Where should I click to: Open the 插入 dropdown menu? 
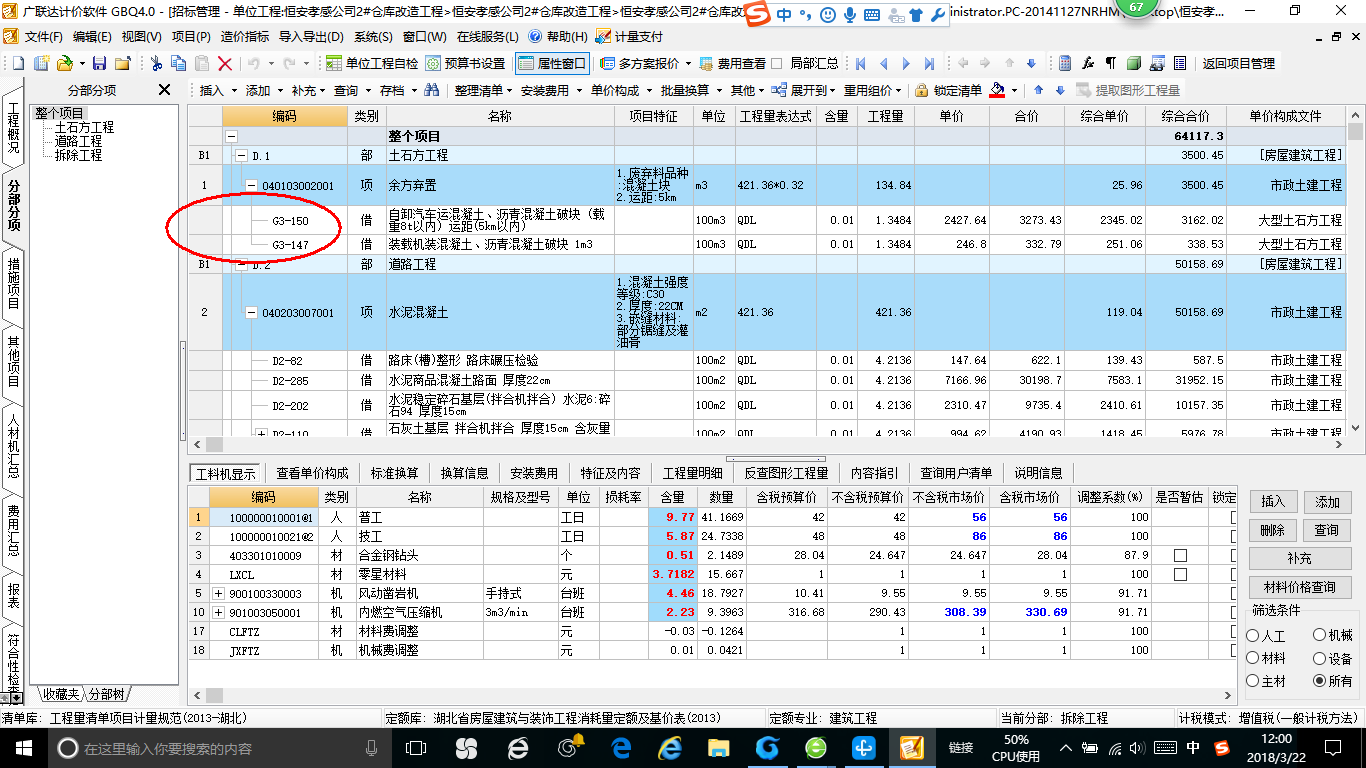(x=217, y=90)
